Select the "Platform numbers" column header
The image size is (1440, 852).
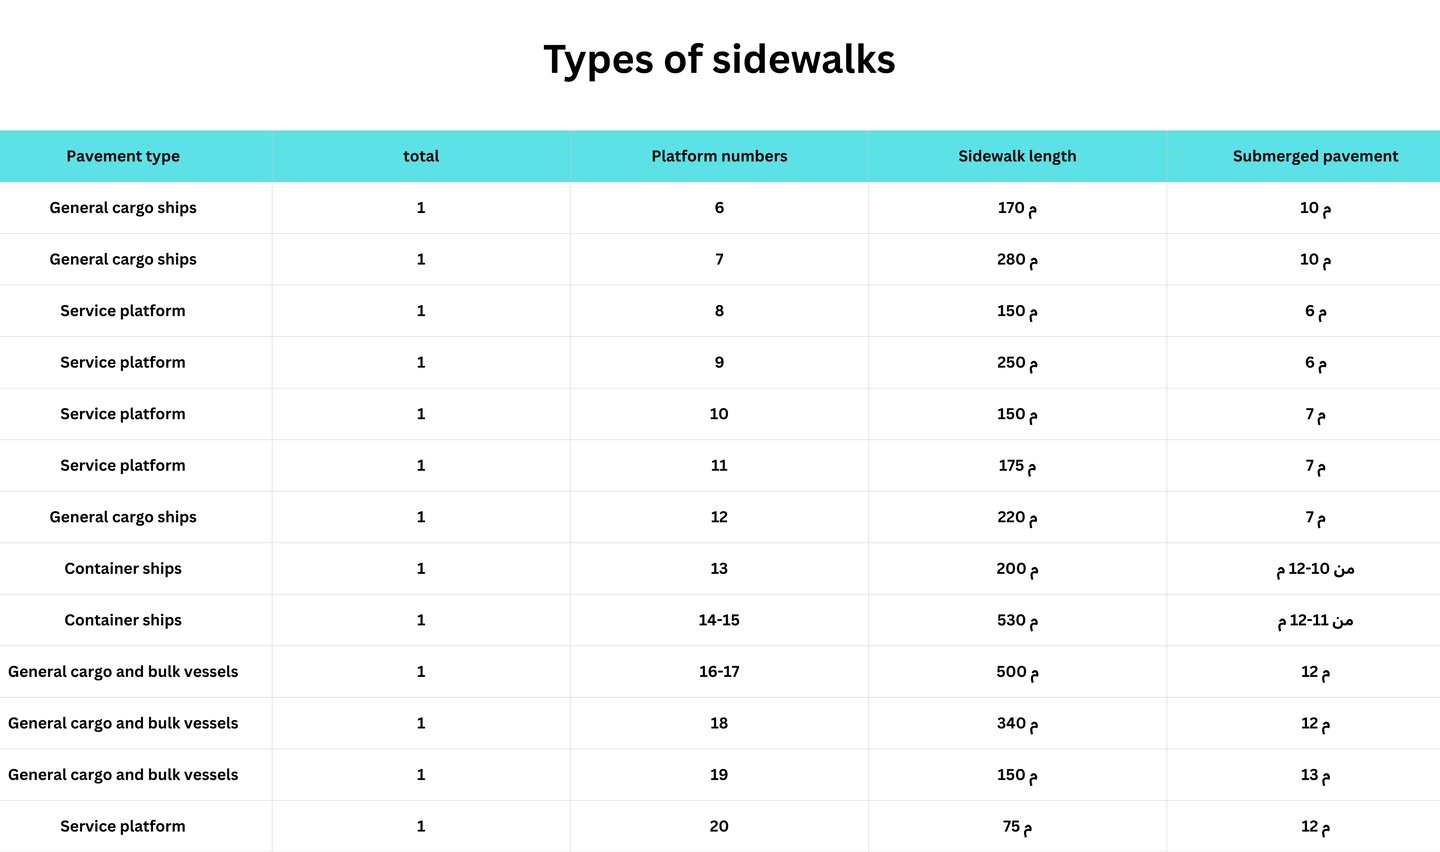[719, 156]
